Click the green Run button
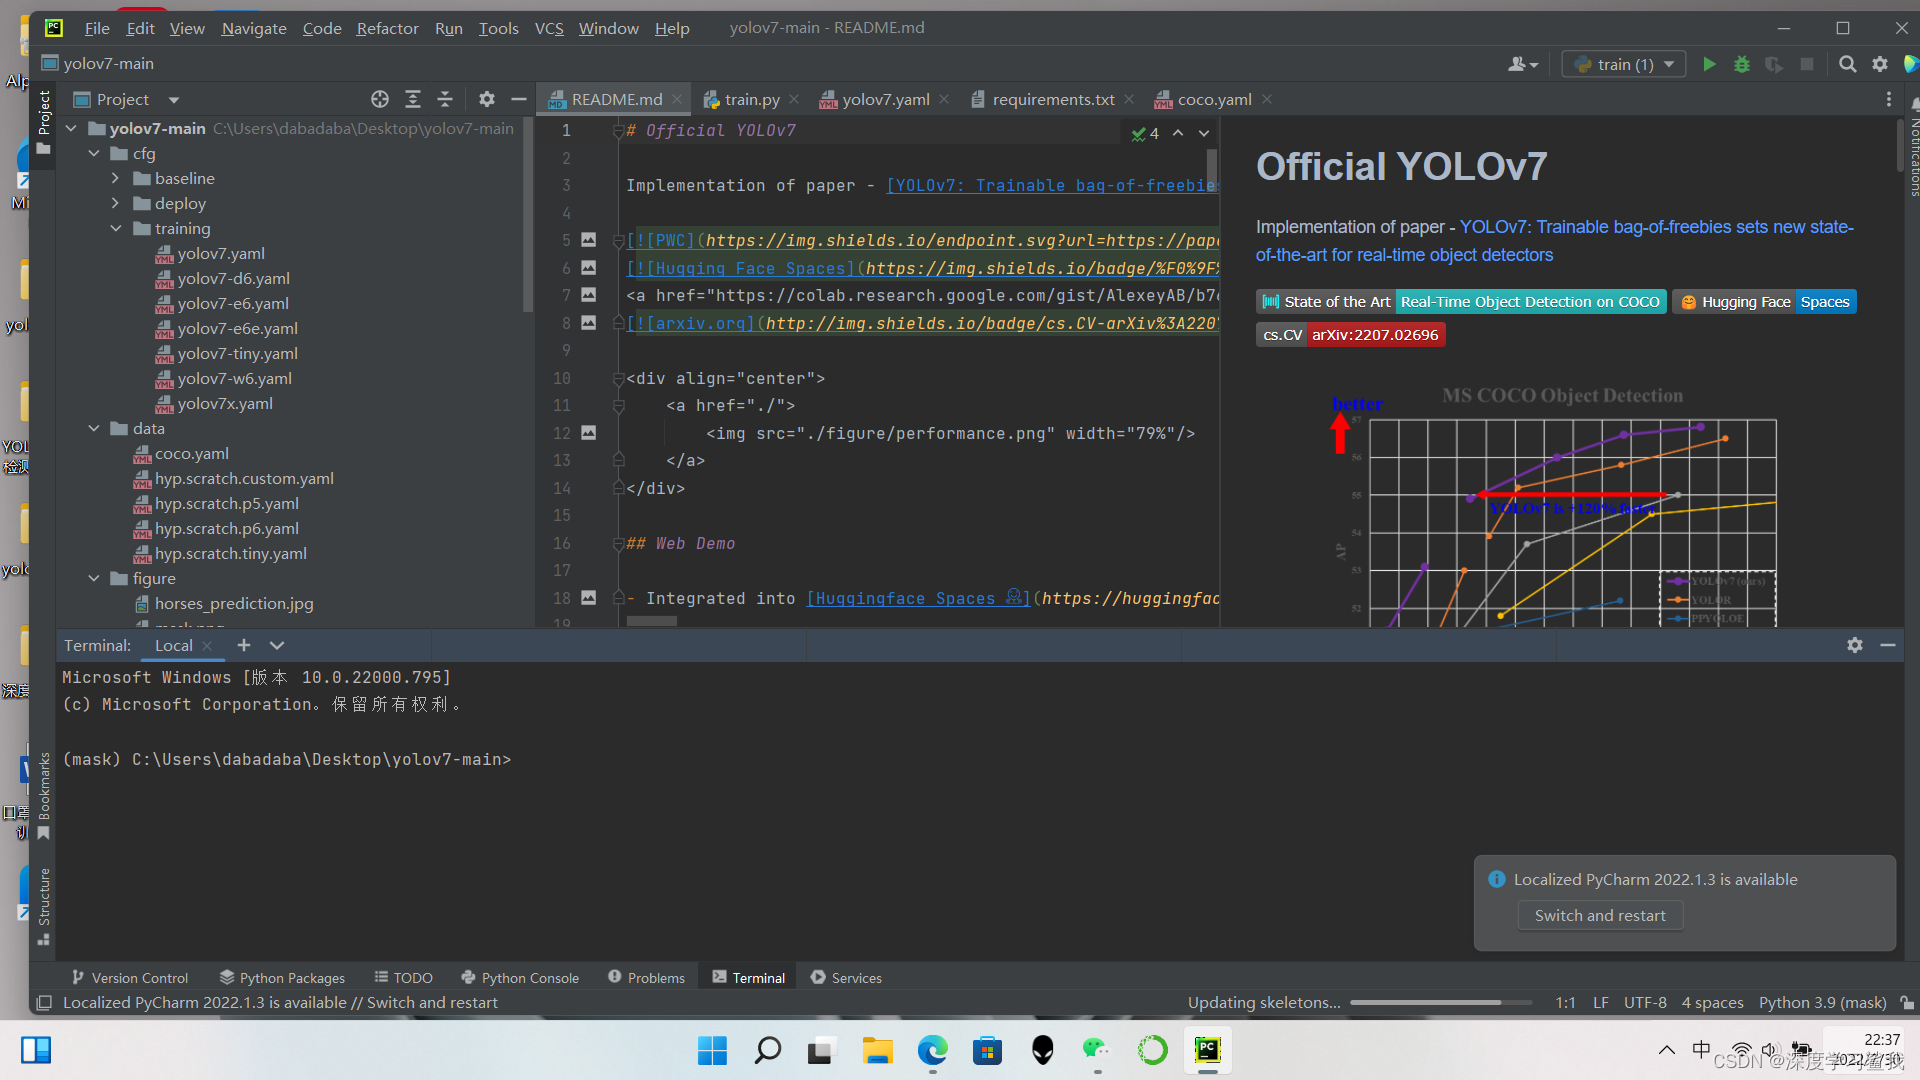This screenshot has width=1920, height=1080. point(1709,64)
